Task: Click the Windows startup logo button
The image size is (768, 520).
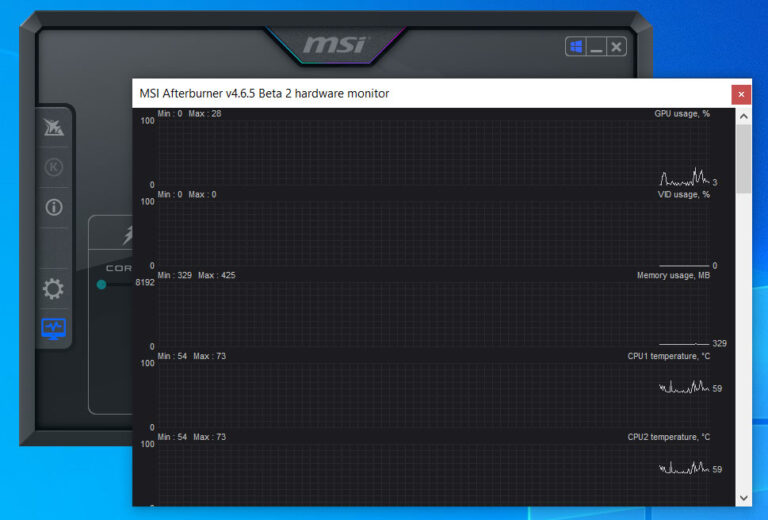Action: coord(576,47)
